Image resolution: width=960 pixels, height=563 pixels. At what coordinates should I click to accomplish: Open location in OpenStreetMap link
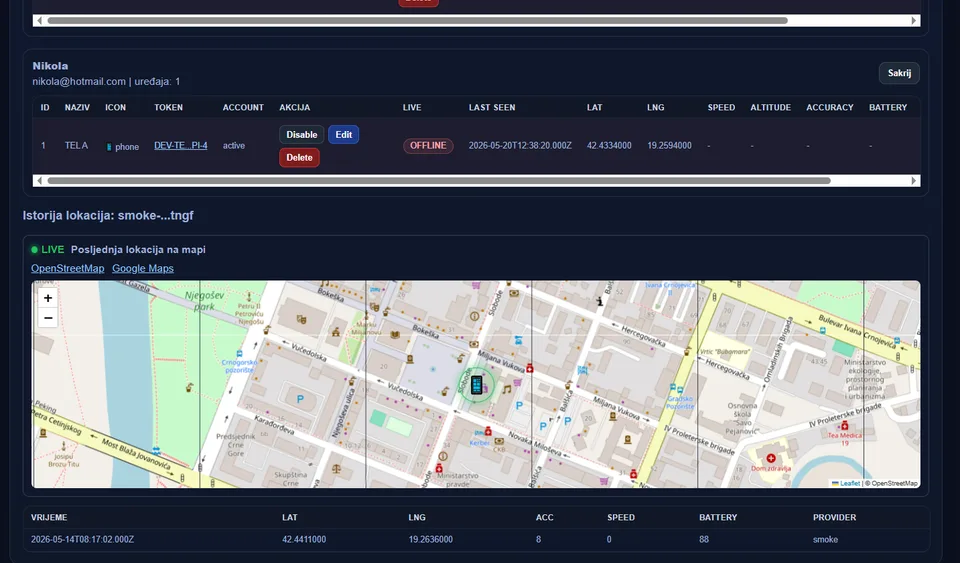pyautogui.click(x=67, y=268)
